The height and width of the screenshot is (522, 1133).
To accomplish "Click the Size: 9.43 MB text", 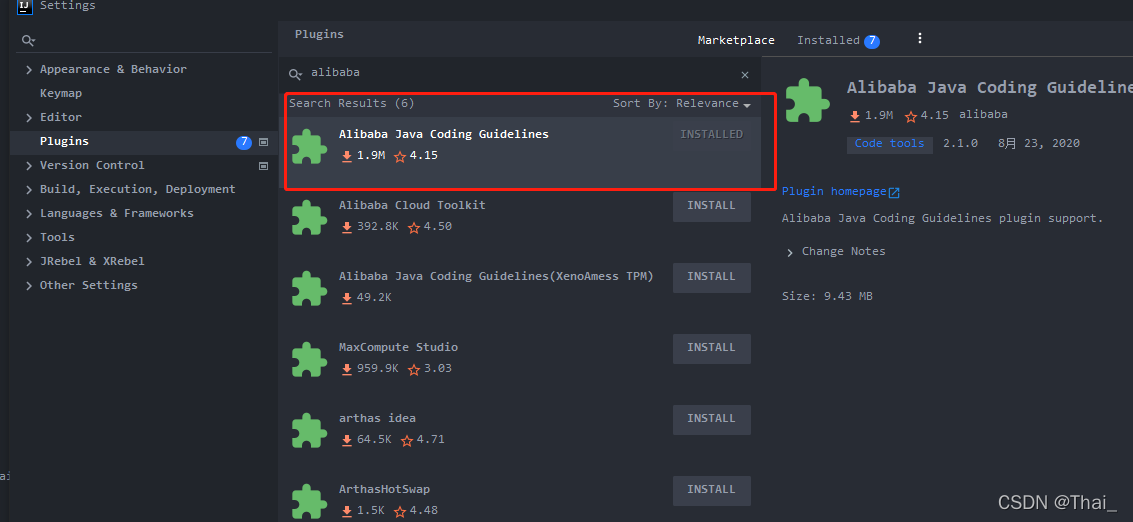I will click(827, 296).
